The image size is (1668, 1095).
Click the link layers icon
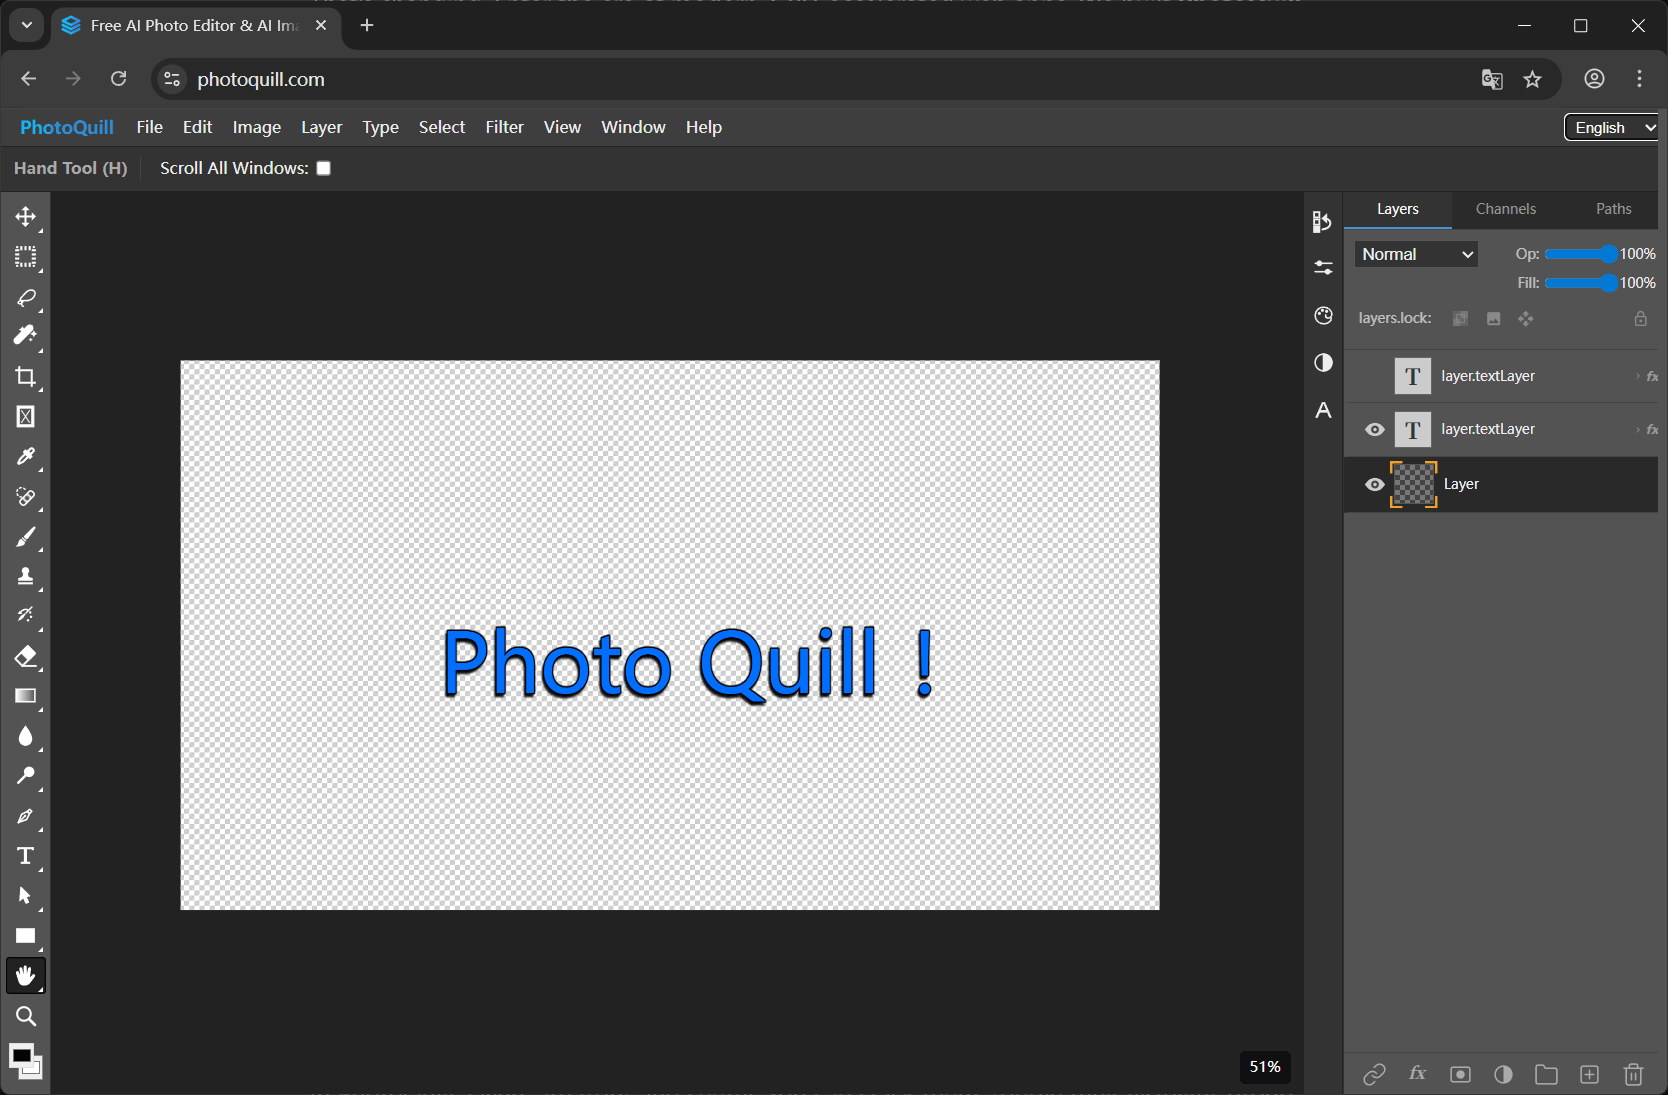tap(1374, 1074)
